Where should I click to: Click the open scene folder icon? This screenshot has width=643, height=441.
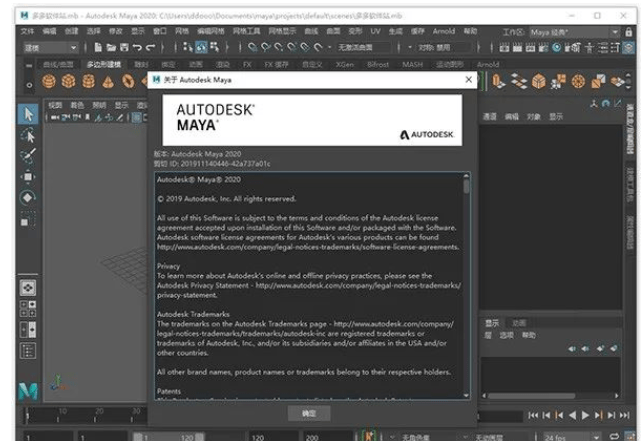coord(111,47)
